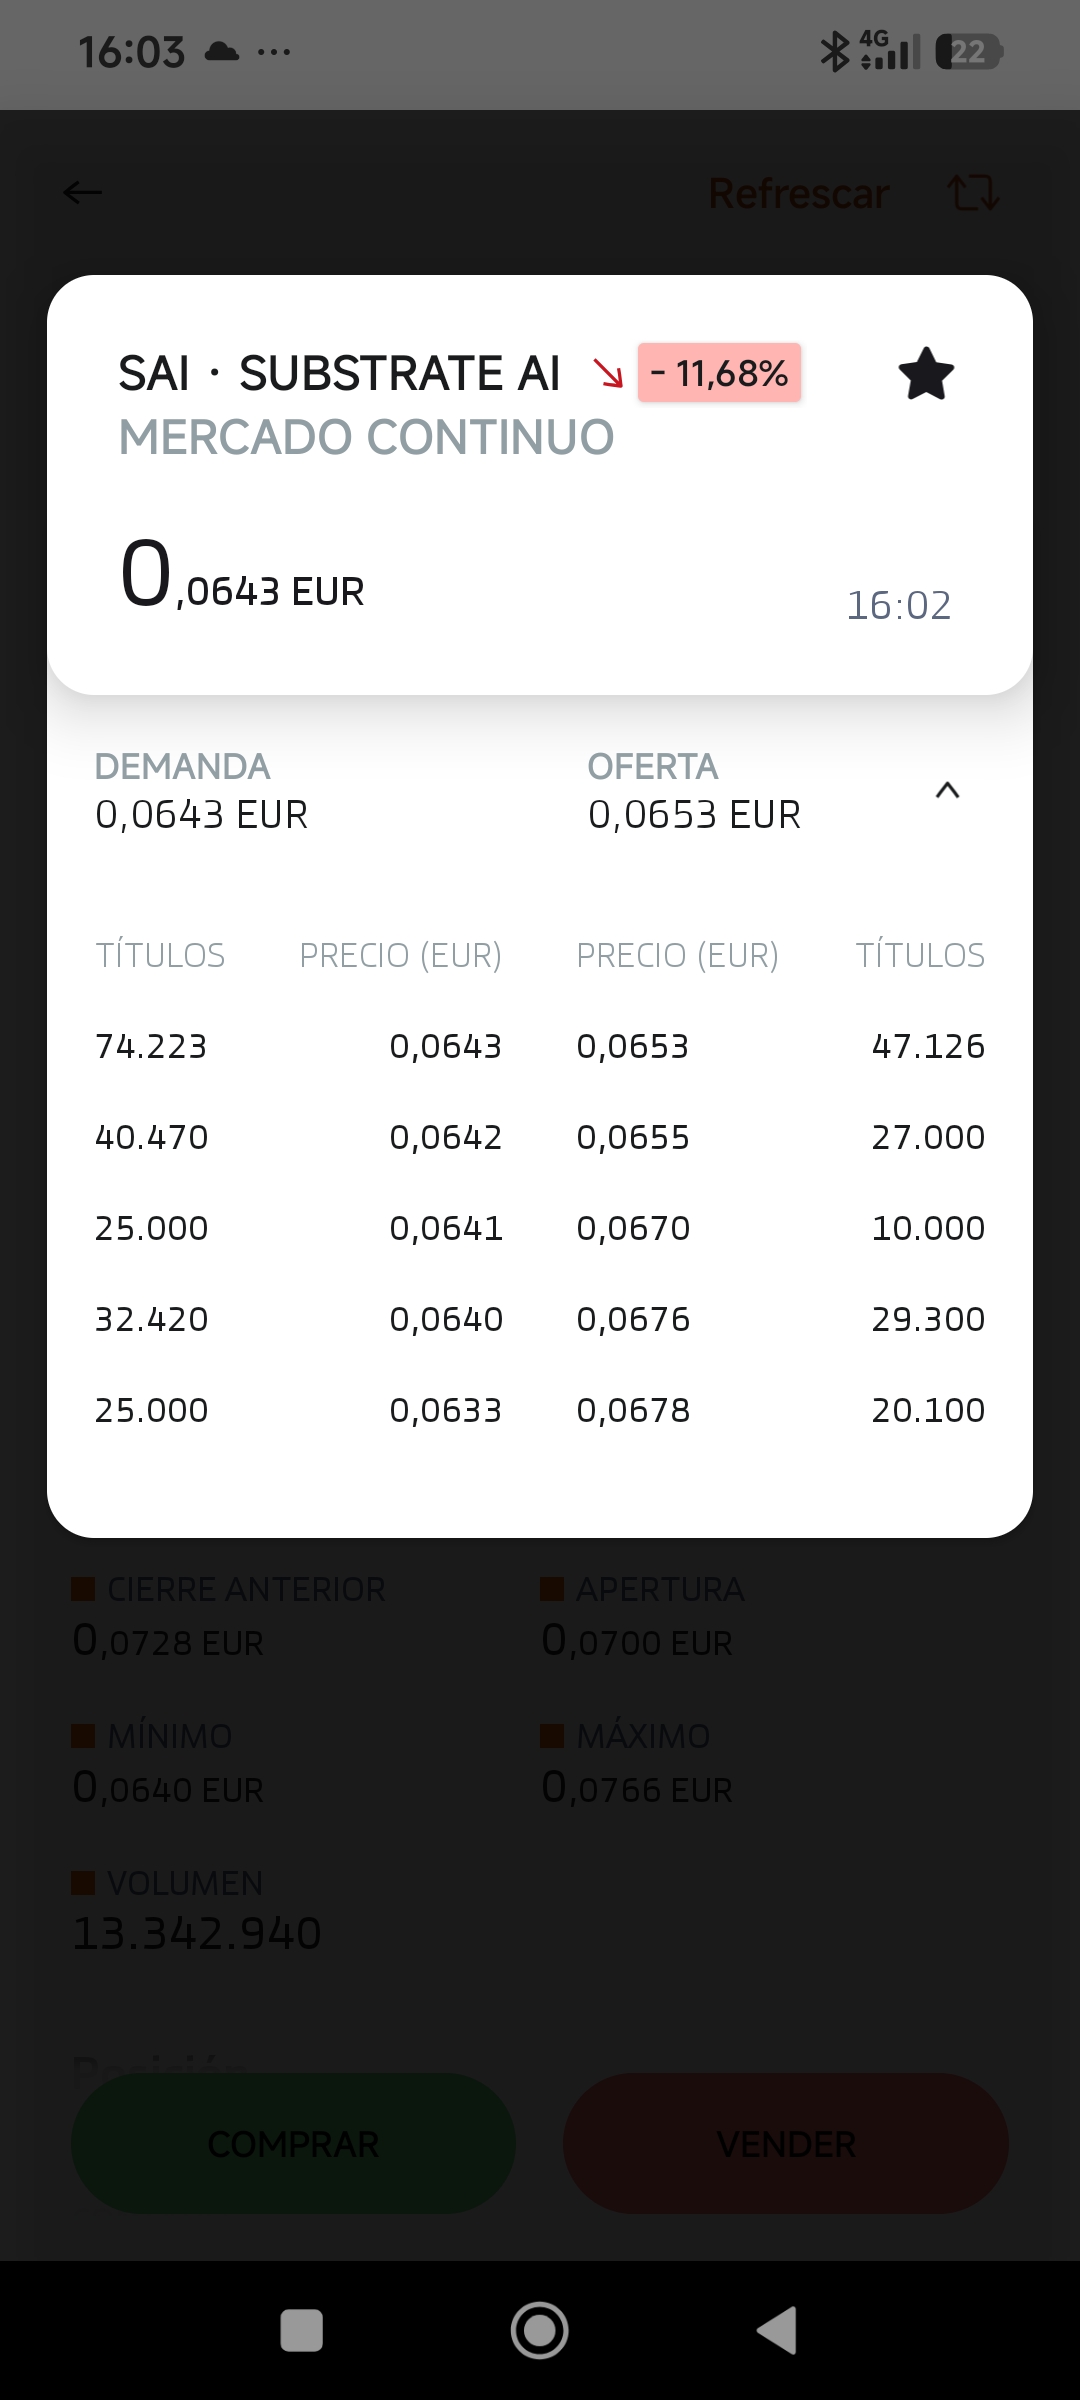Tap the red down-trend arrow icon
This screenshot has height=2400, width=1080.
608,374
